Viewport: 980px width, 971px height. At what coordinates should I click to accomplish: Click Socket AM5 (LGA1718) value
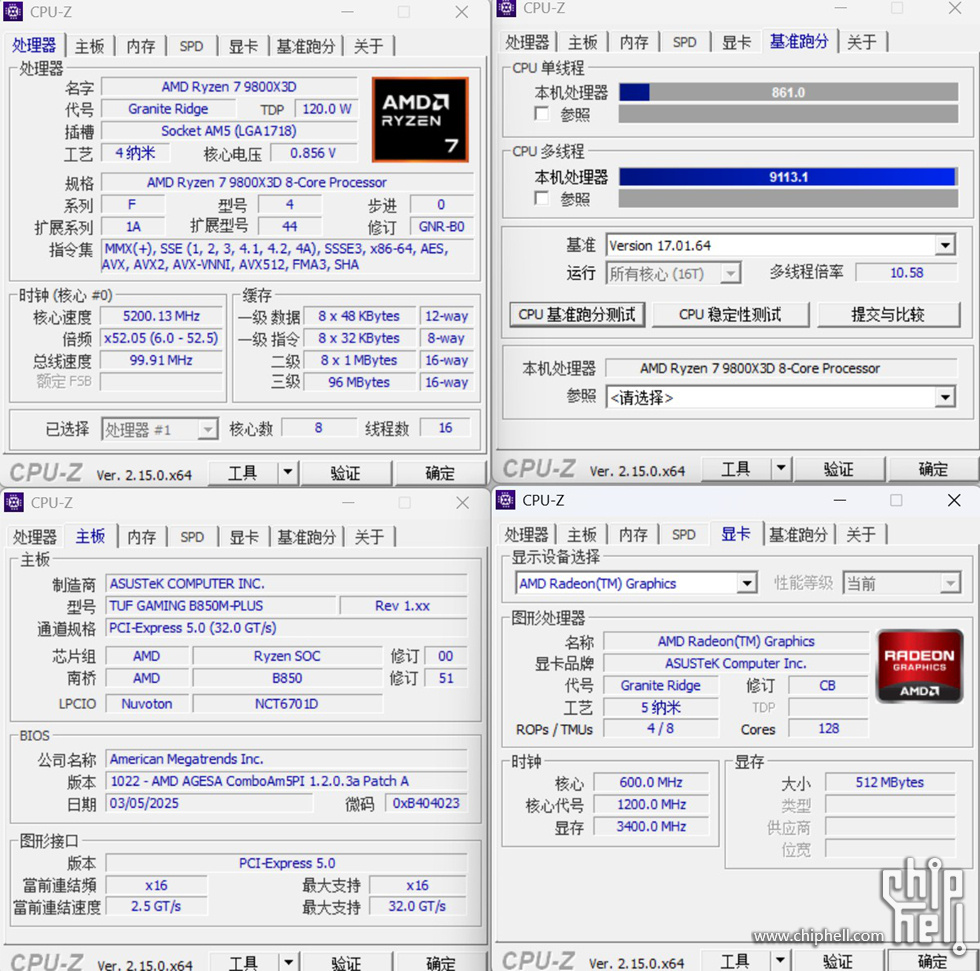229,131
